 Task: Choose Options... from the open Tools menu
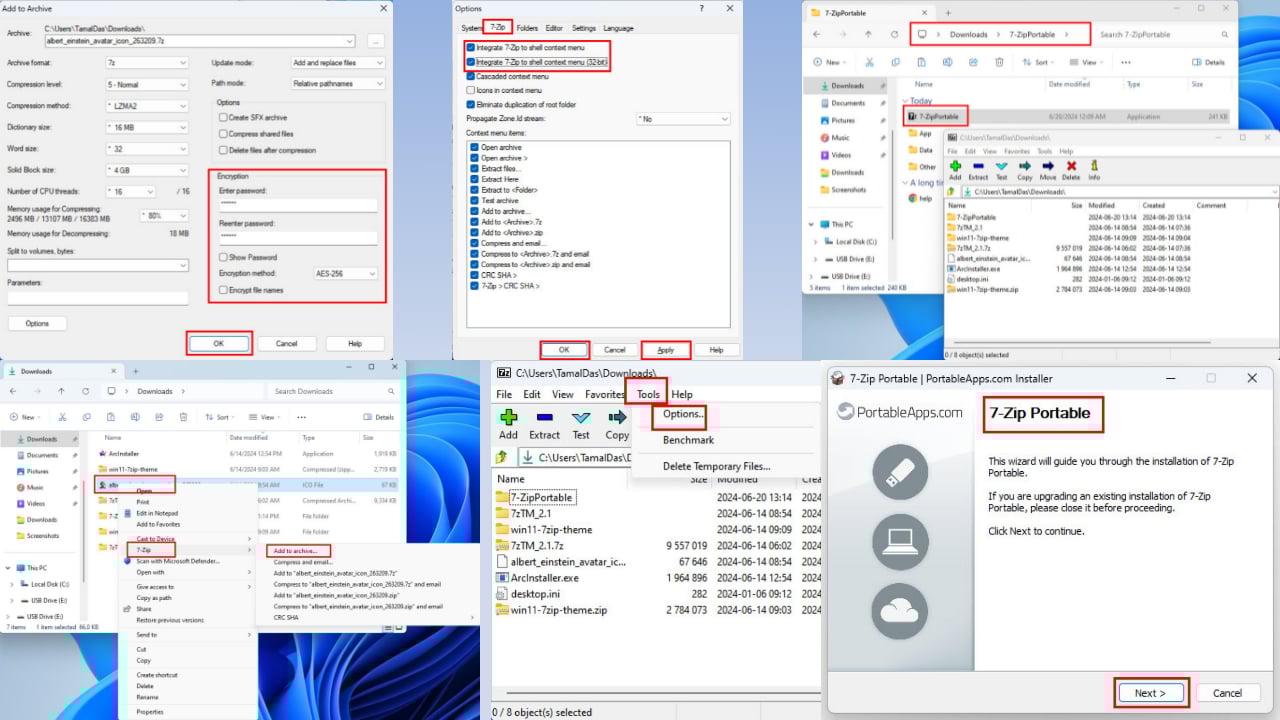(684, 414)
